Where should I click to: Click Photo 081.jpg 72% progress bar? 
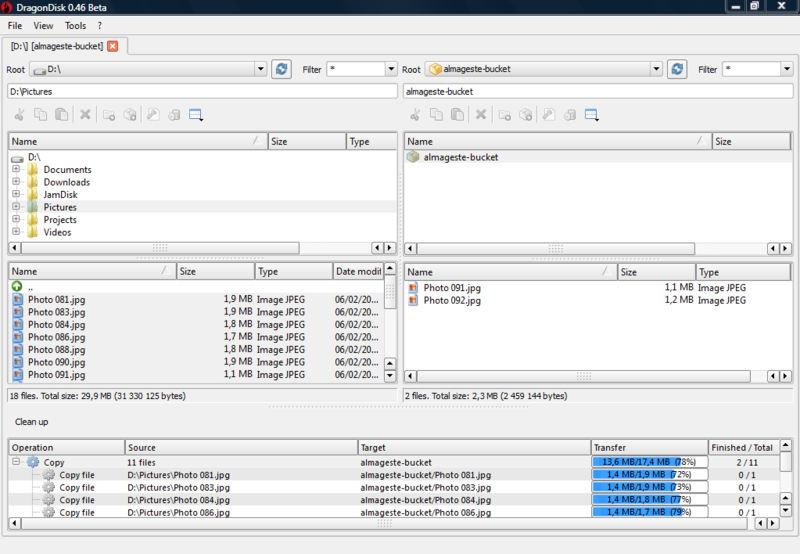[649, 474]
